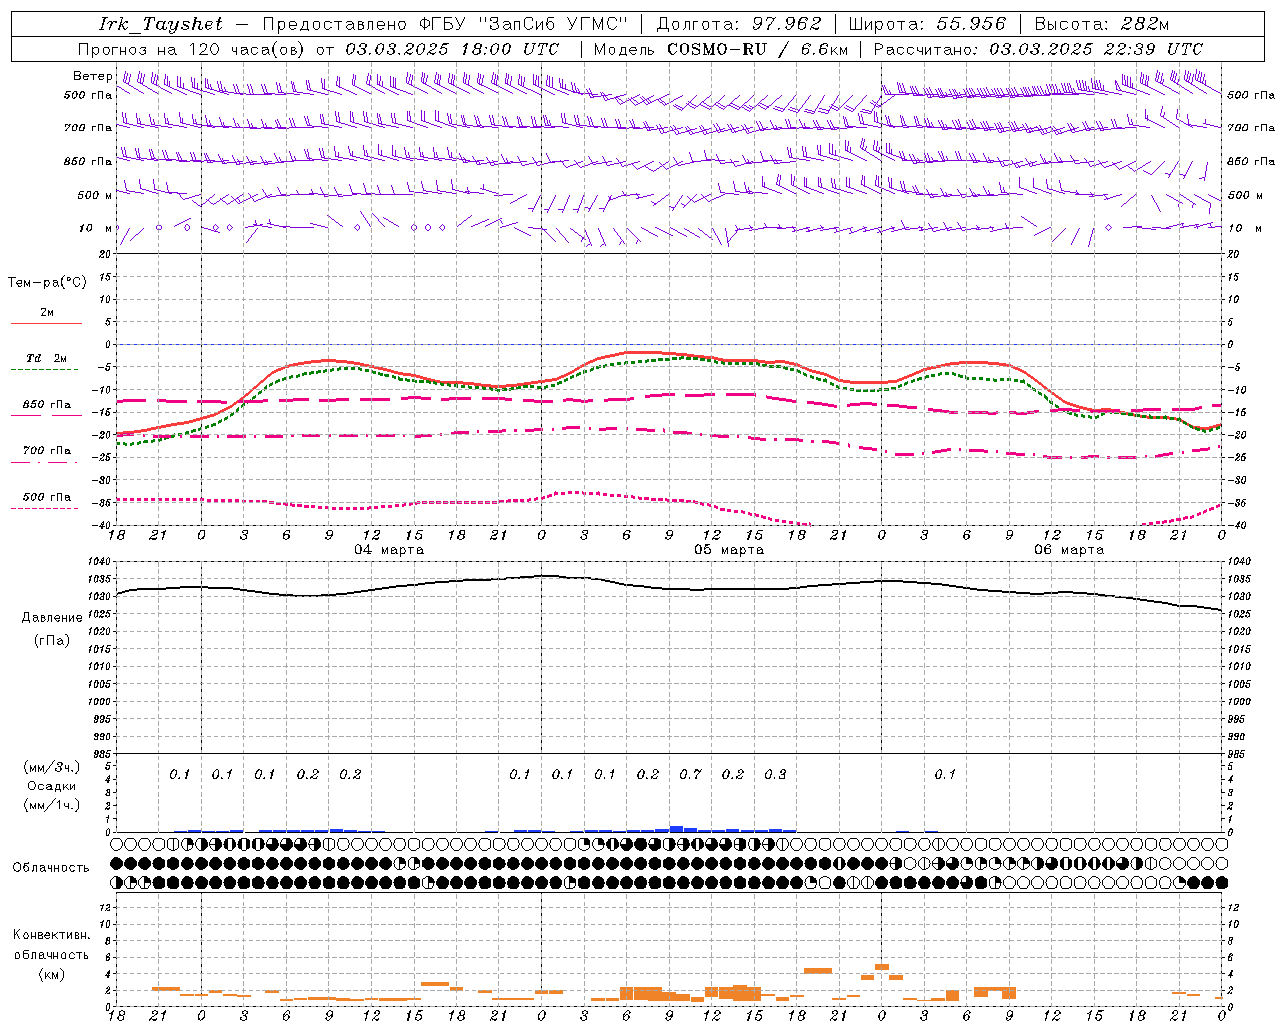The image size is (1280, 1024).
Task: Click the 06 марта date label
Action: 1069,550
